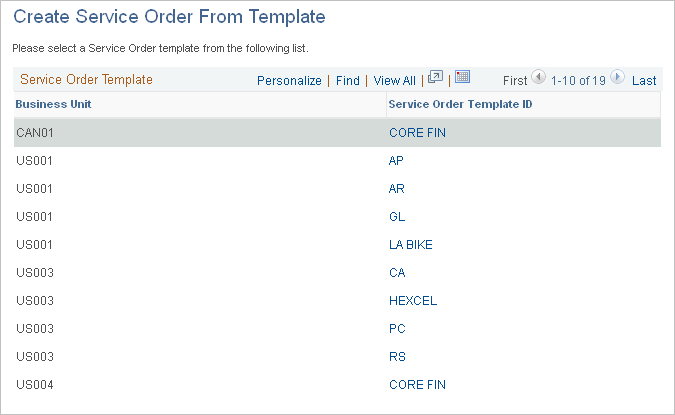This screenshot has height=415, width=675.
Task: Click the Find link
Action: click(x=348, y=81)
